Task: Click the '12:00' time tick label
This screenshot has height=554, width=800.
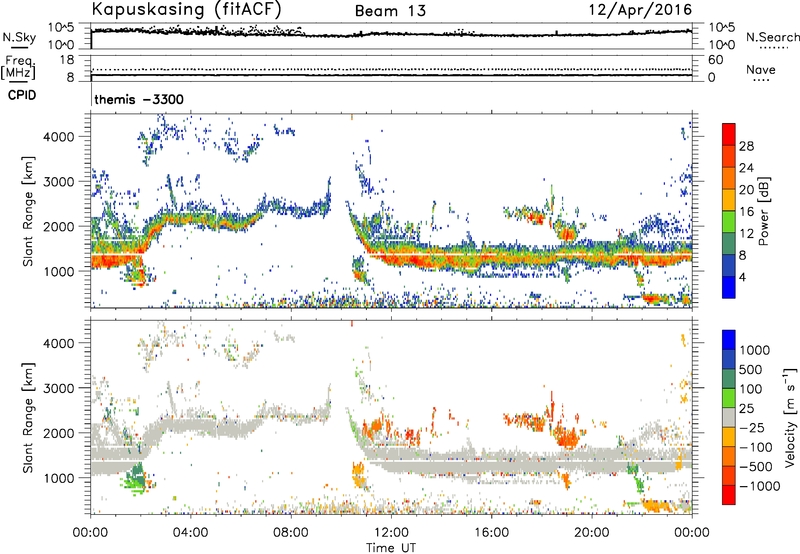Action: pos(391,533)
